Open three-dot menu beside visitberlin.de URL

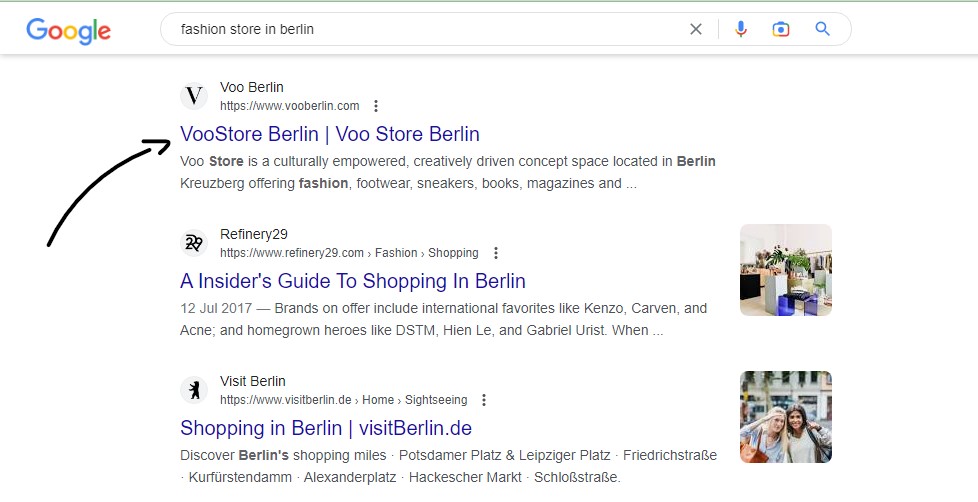(484, 400)
